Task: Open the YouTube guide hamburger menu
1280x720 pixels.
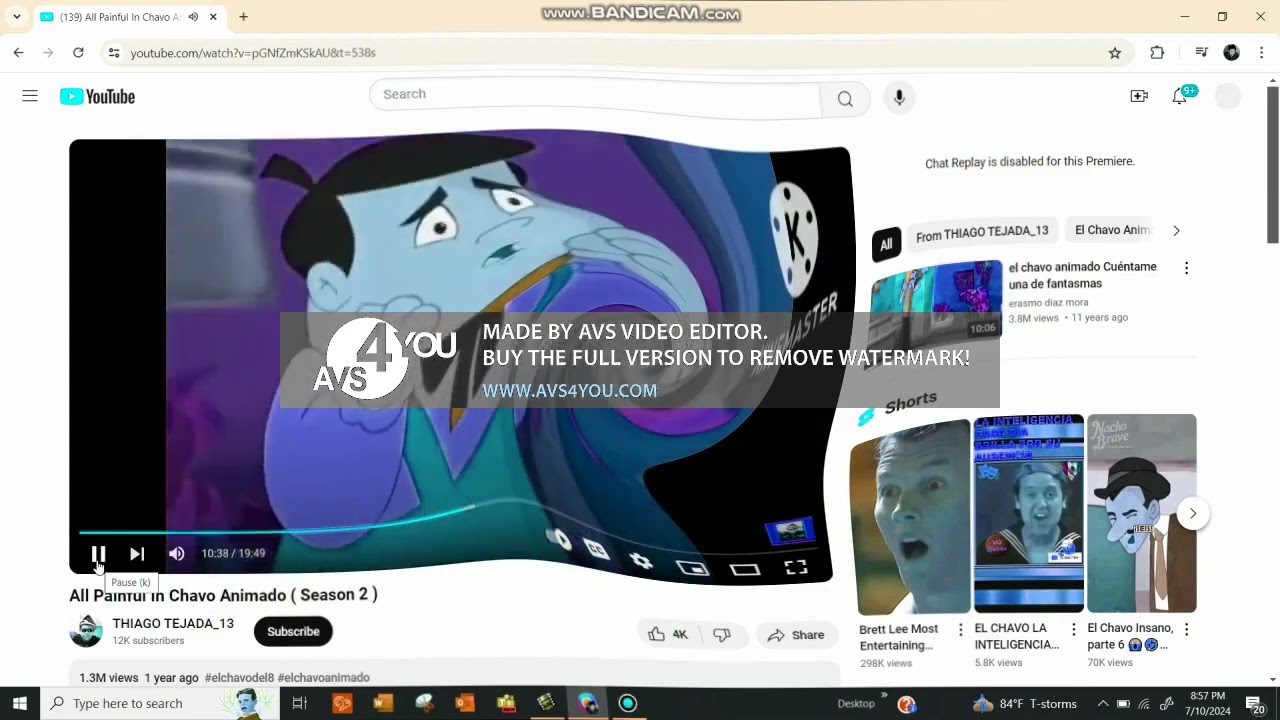Action: (x=30, y=96)
